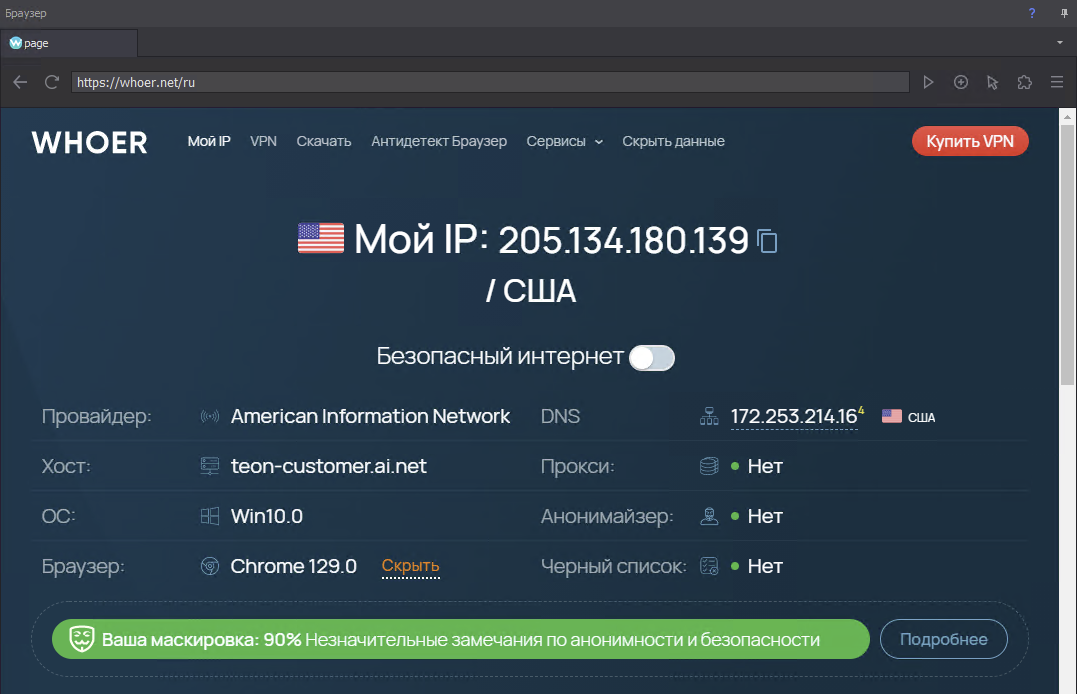Click the W favicon on the page tab
The width and height of the screenshot is (1077, 694).
click(15, 43)
